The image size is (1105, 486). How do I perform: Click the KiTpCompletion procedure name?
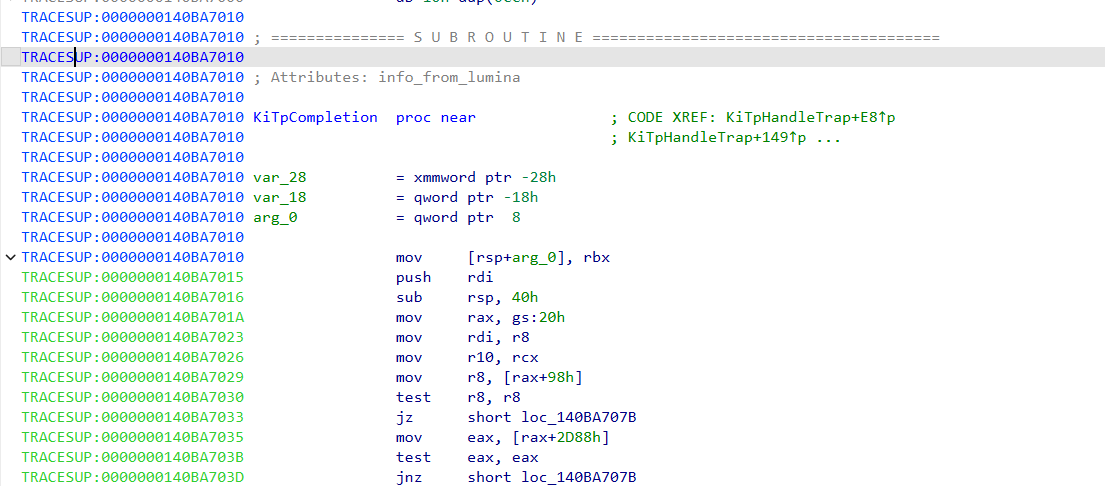315,118
